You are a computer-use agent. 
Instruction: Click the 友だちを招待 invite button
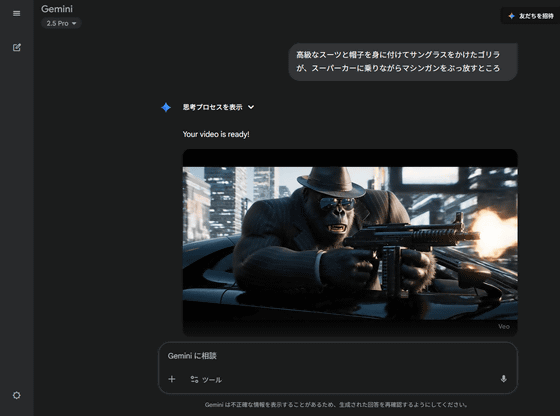pos(531,16)
